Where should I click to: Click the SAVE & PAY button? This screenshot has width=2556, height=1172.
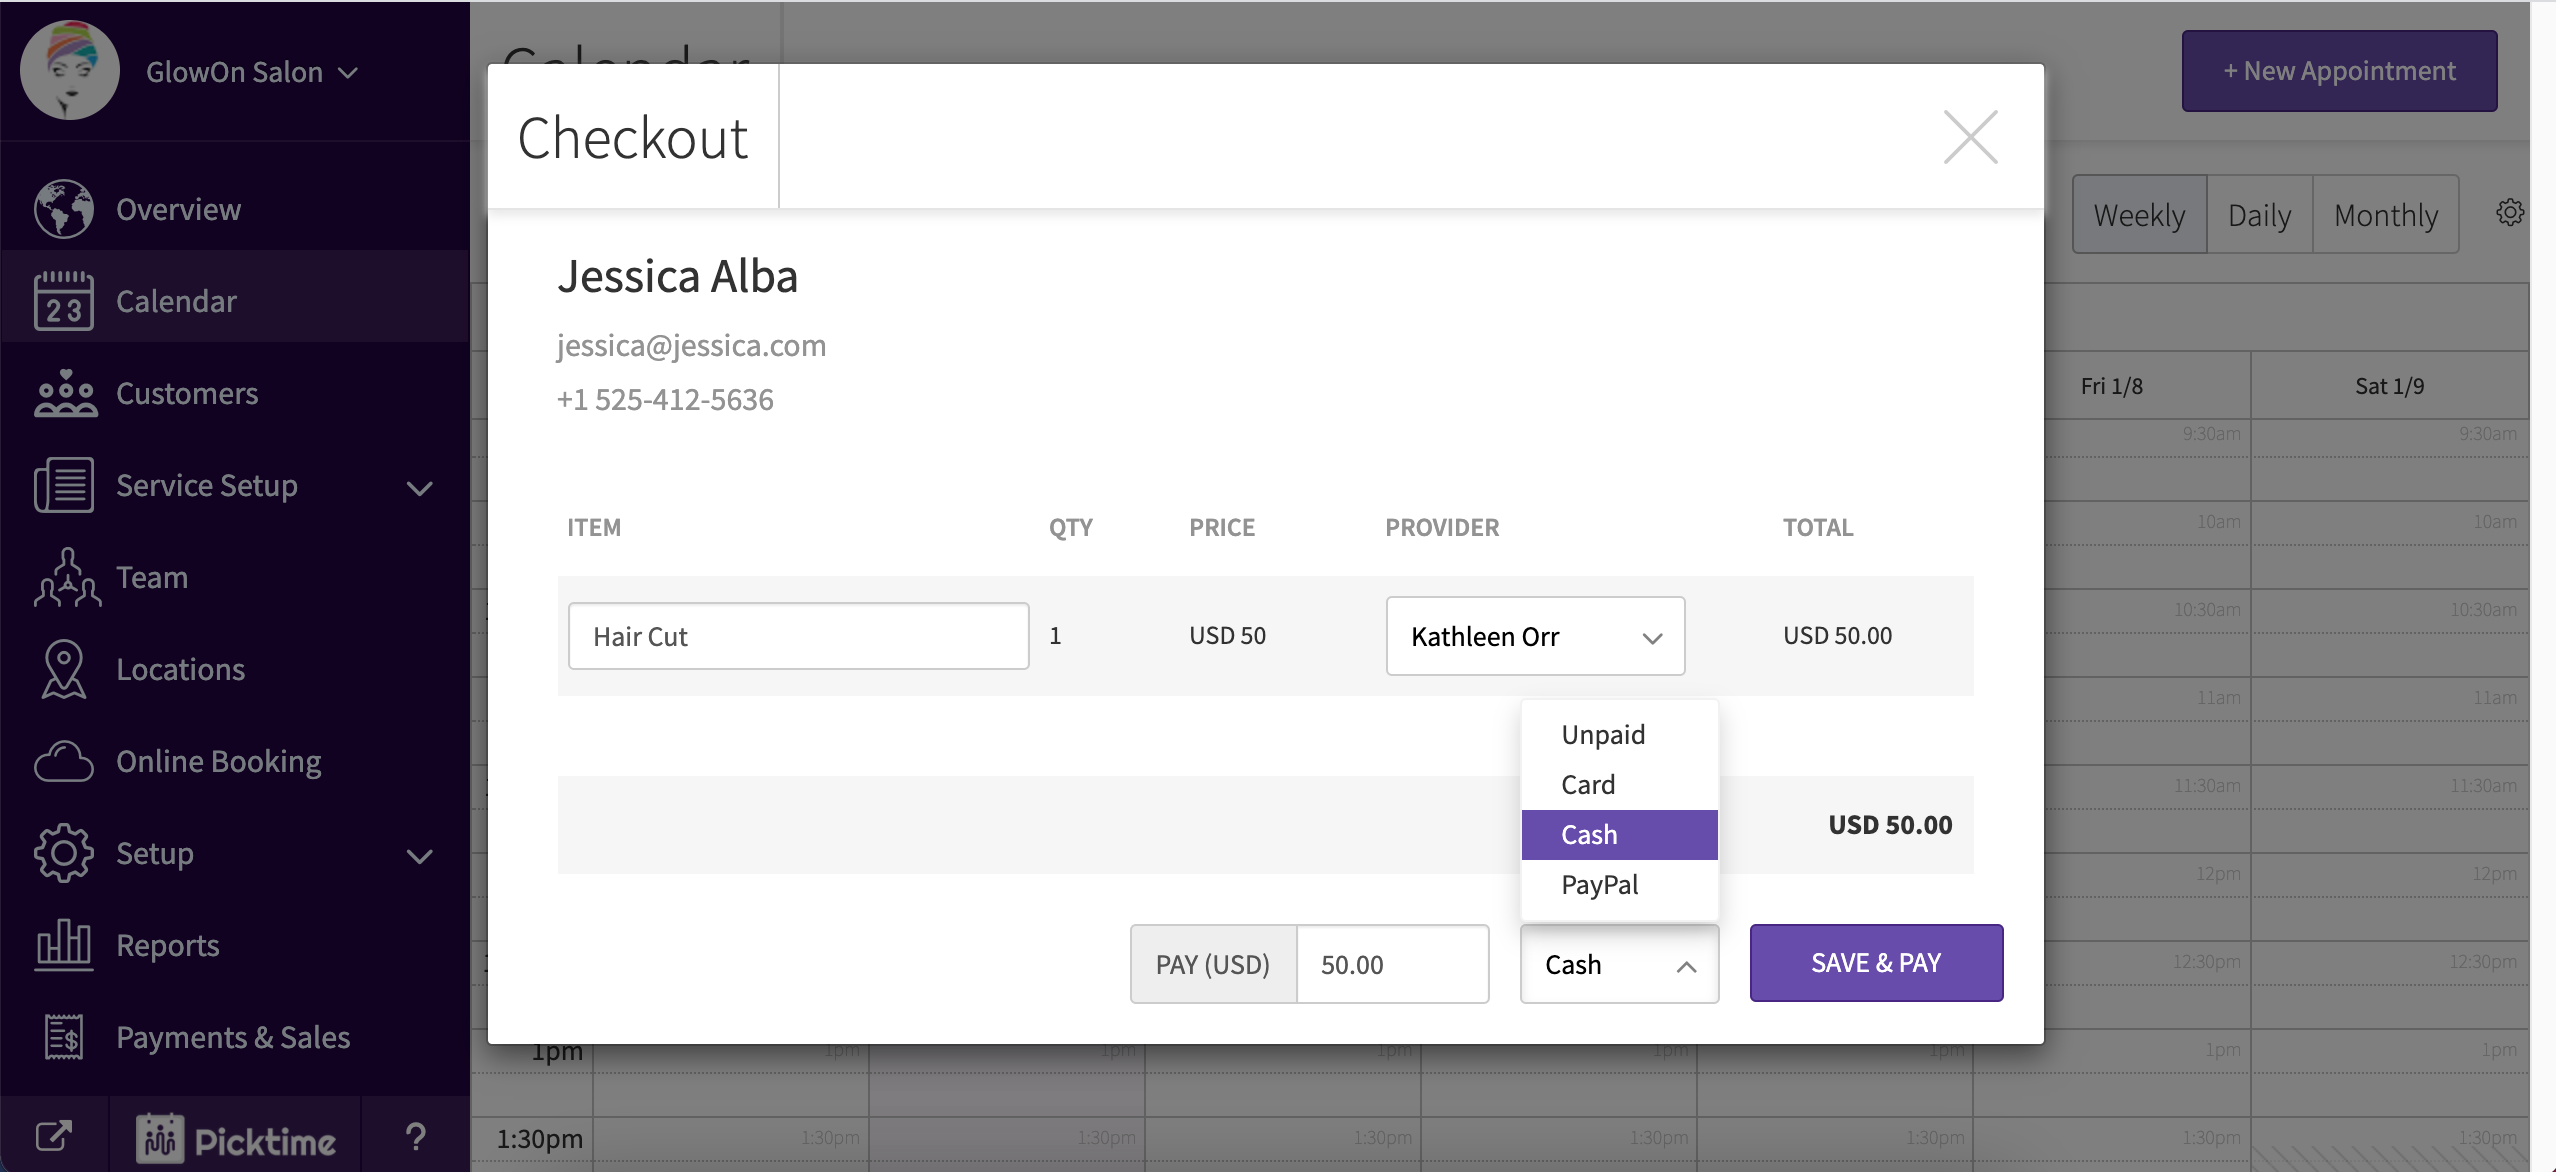click(x=1876, y=963)
